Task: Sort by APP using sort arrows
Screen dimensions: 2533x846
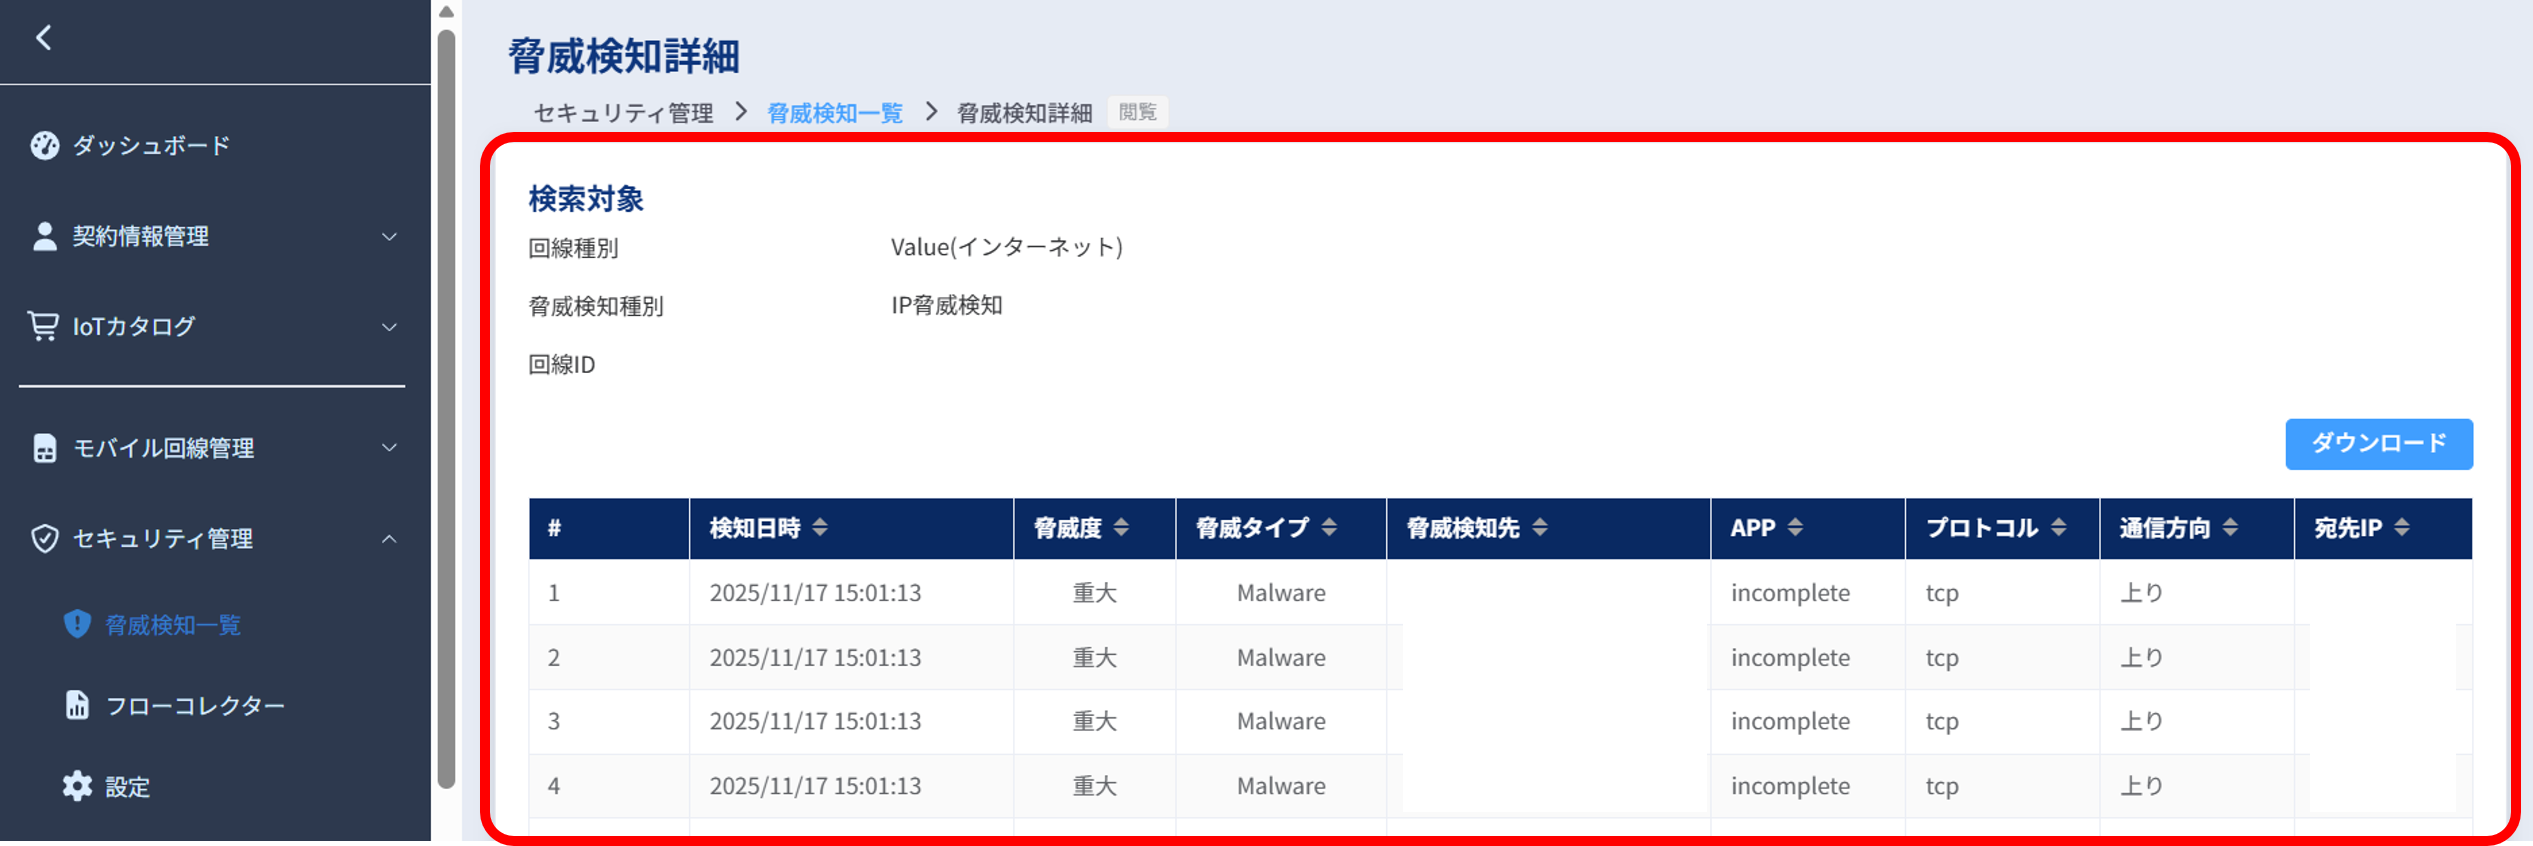Action: coord(1795,528)
